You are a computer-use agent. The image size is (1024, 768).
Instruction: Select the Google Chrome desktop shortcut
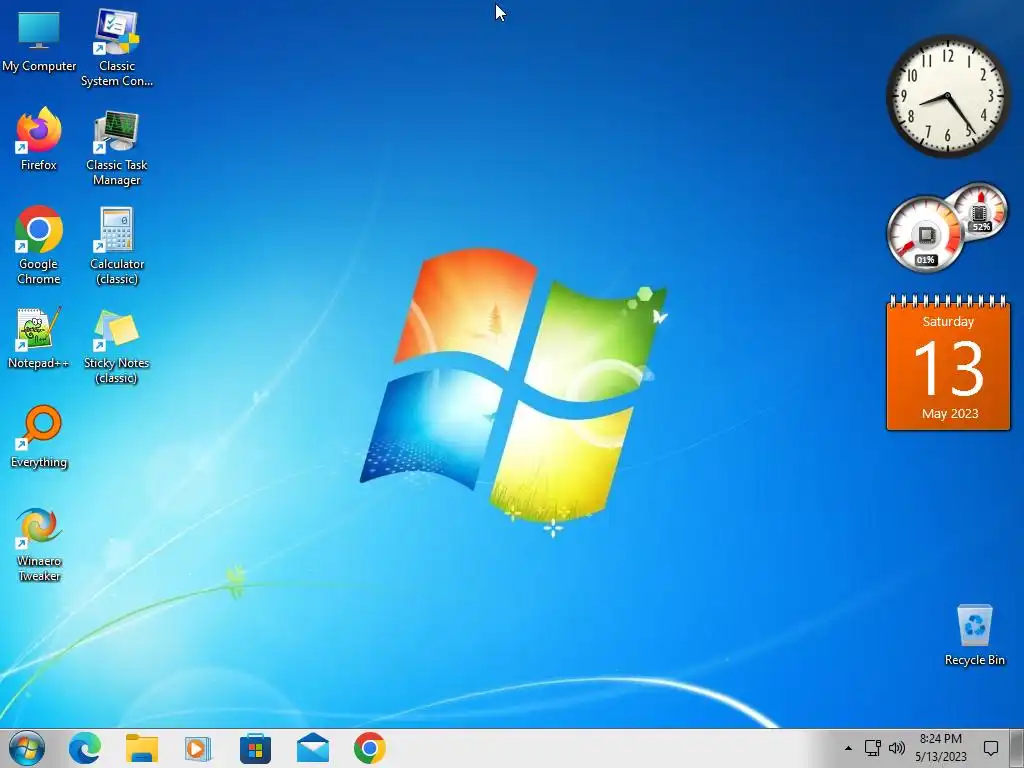pos(39,245)
